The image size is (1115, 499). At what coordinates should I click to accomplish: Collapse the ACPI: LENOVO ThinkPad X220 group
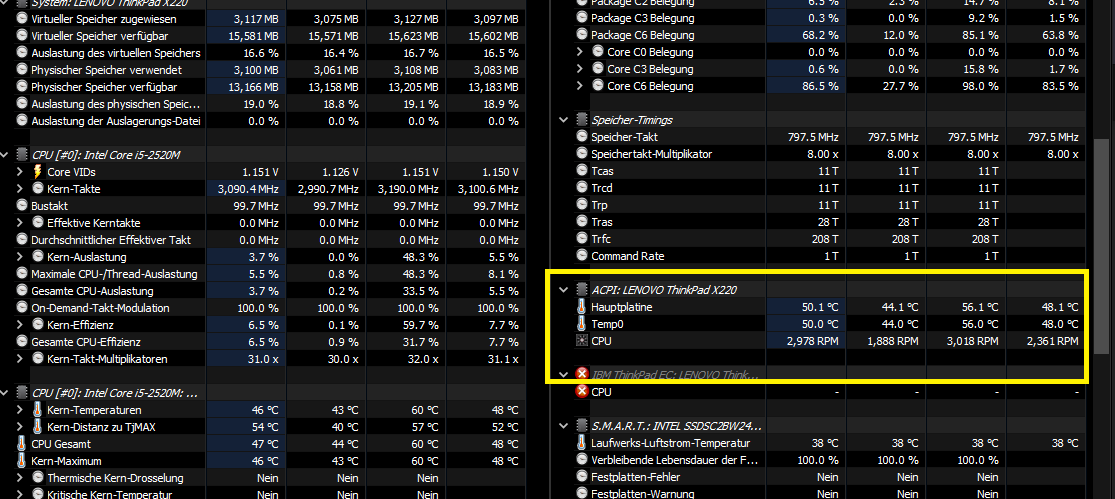pyautogui.click(x=564, y=290)
